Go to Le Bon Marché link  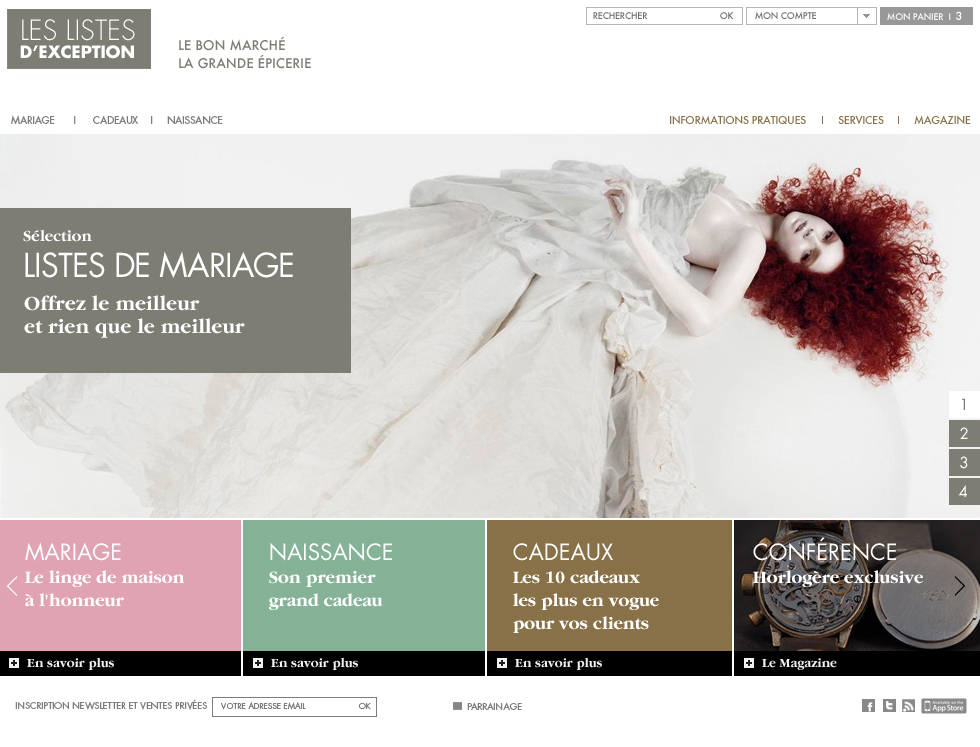[232, 45]
